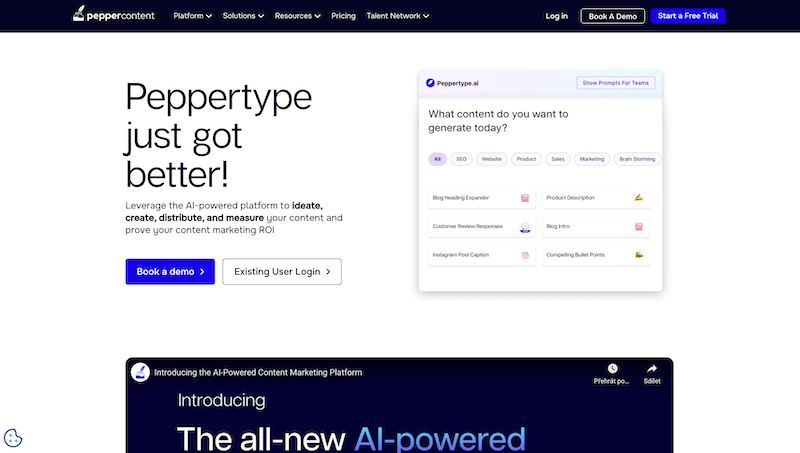Click the Instagram Post Caption icon
Image resolution: width=800 pixels, height=453 pixels.
[525, 256]
